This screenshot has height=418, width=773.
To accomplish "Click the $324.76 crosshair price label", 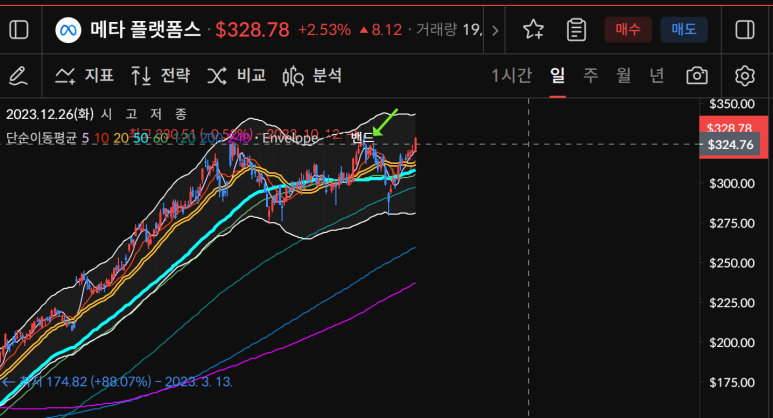I will click(x=730, y=145).
